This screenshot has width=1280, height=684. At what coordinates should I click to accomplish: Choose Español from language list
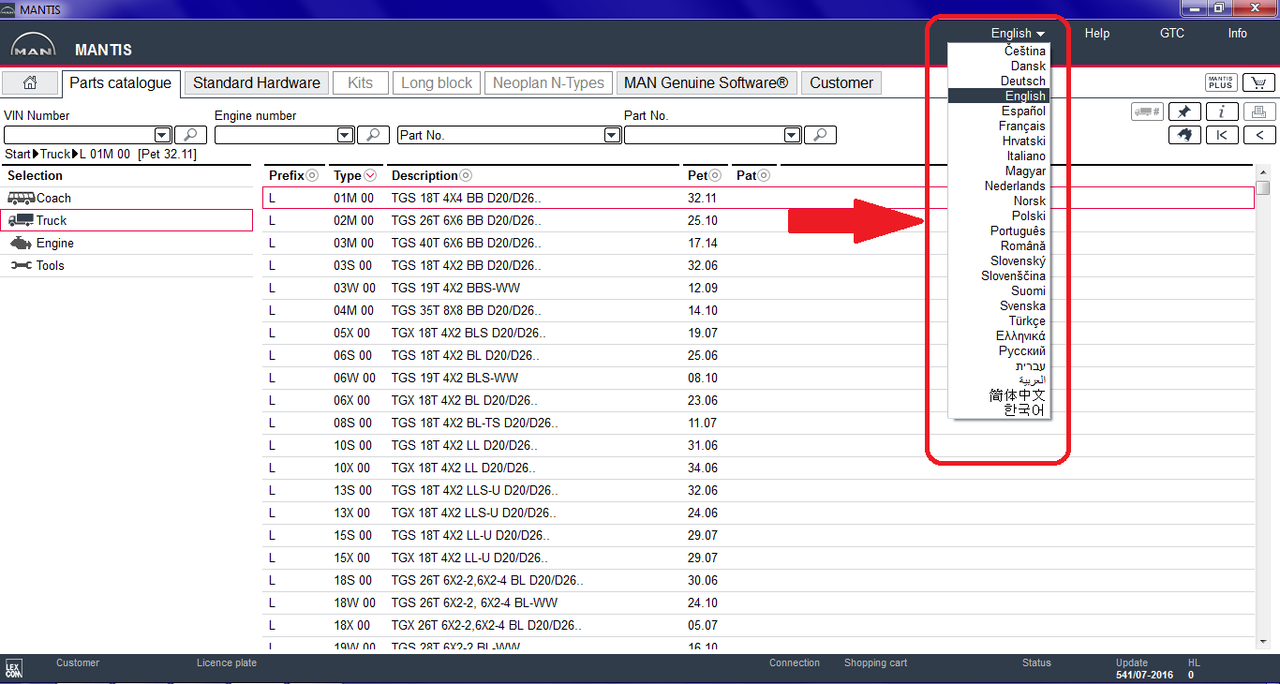(x=999, y=111)
